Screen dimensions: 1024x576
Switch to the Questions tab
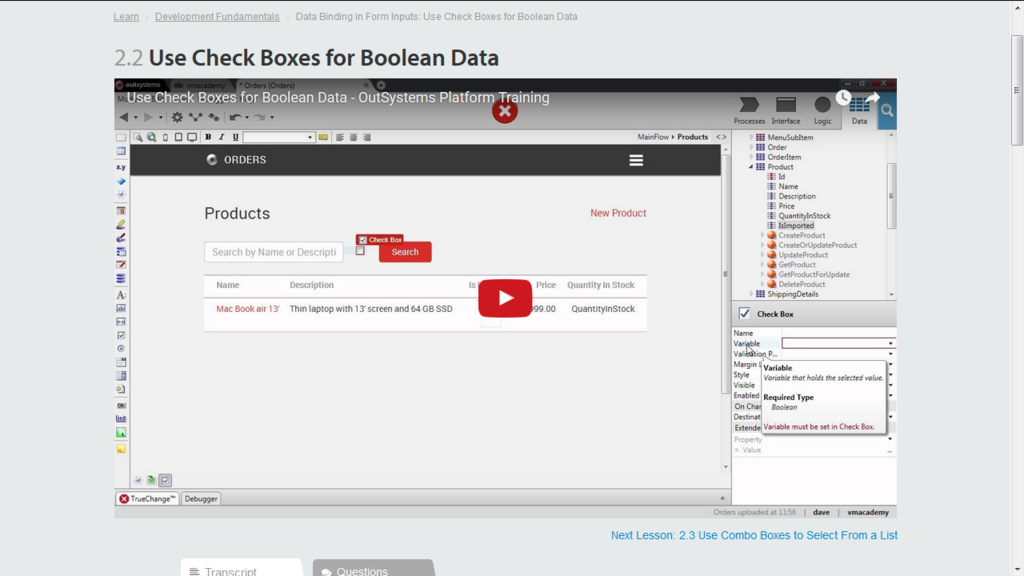coord(374,569)
